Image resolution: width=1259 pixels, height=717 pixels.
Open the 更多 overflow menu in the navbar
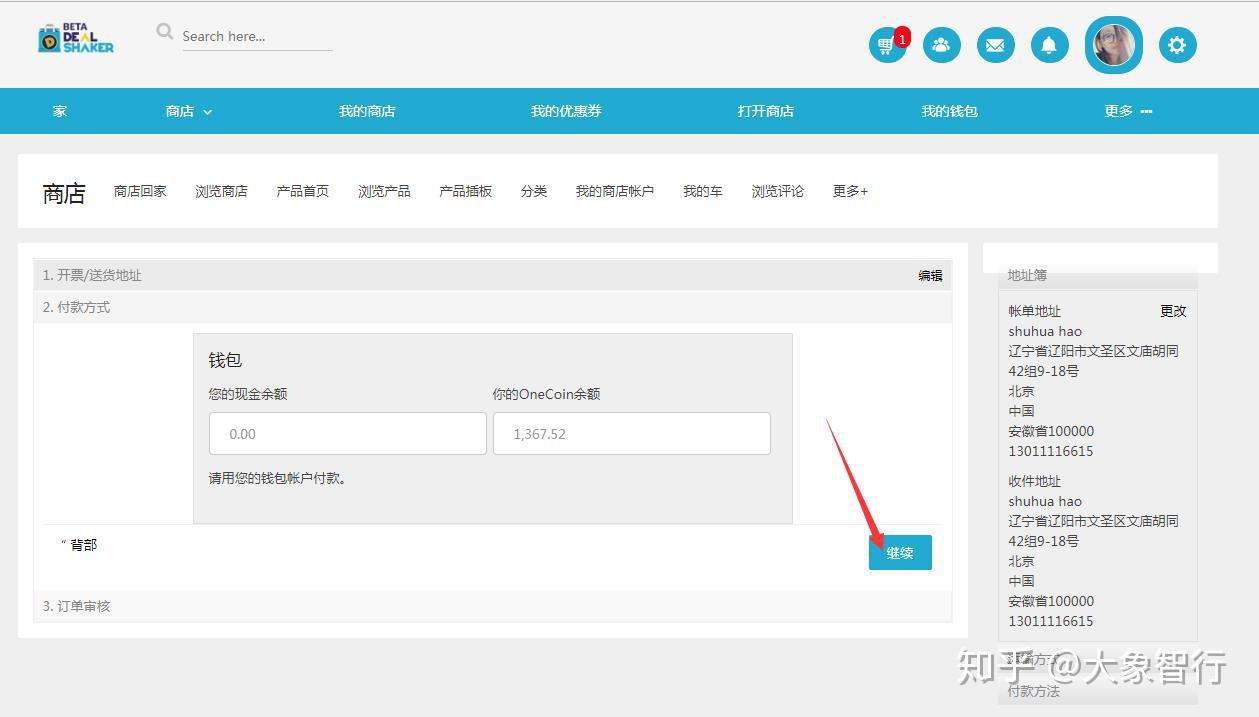1126,111
